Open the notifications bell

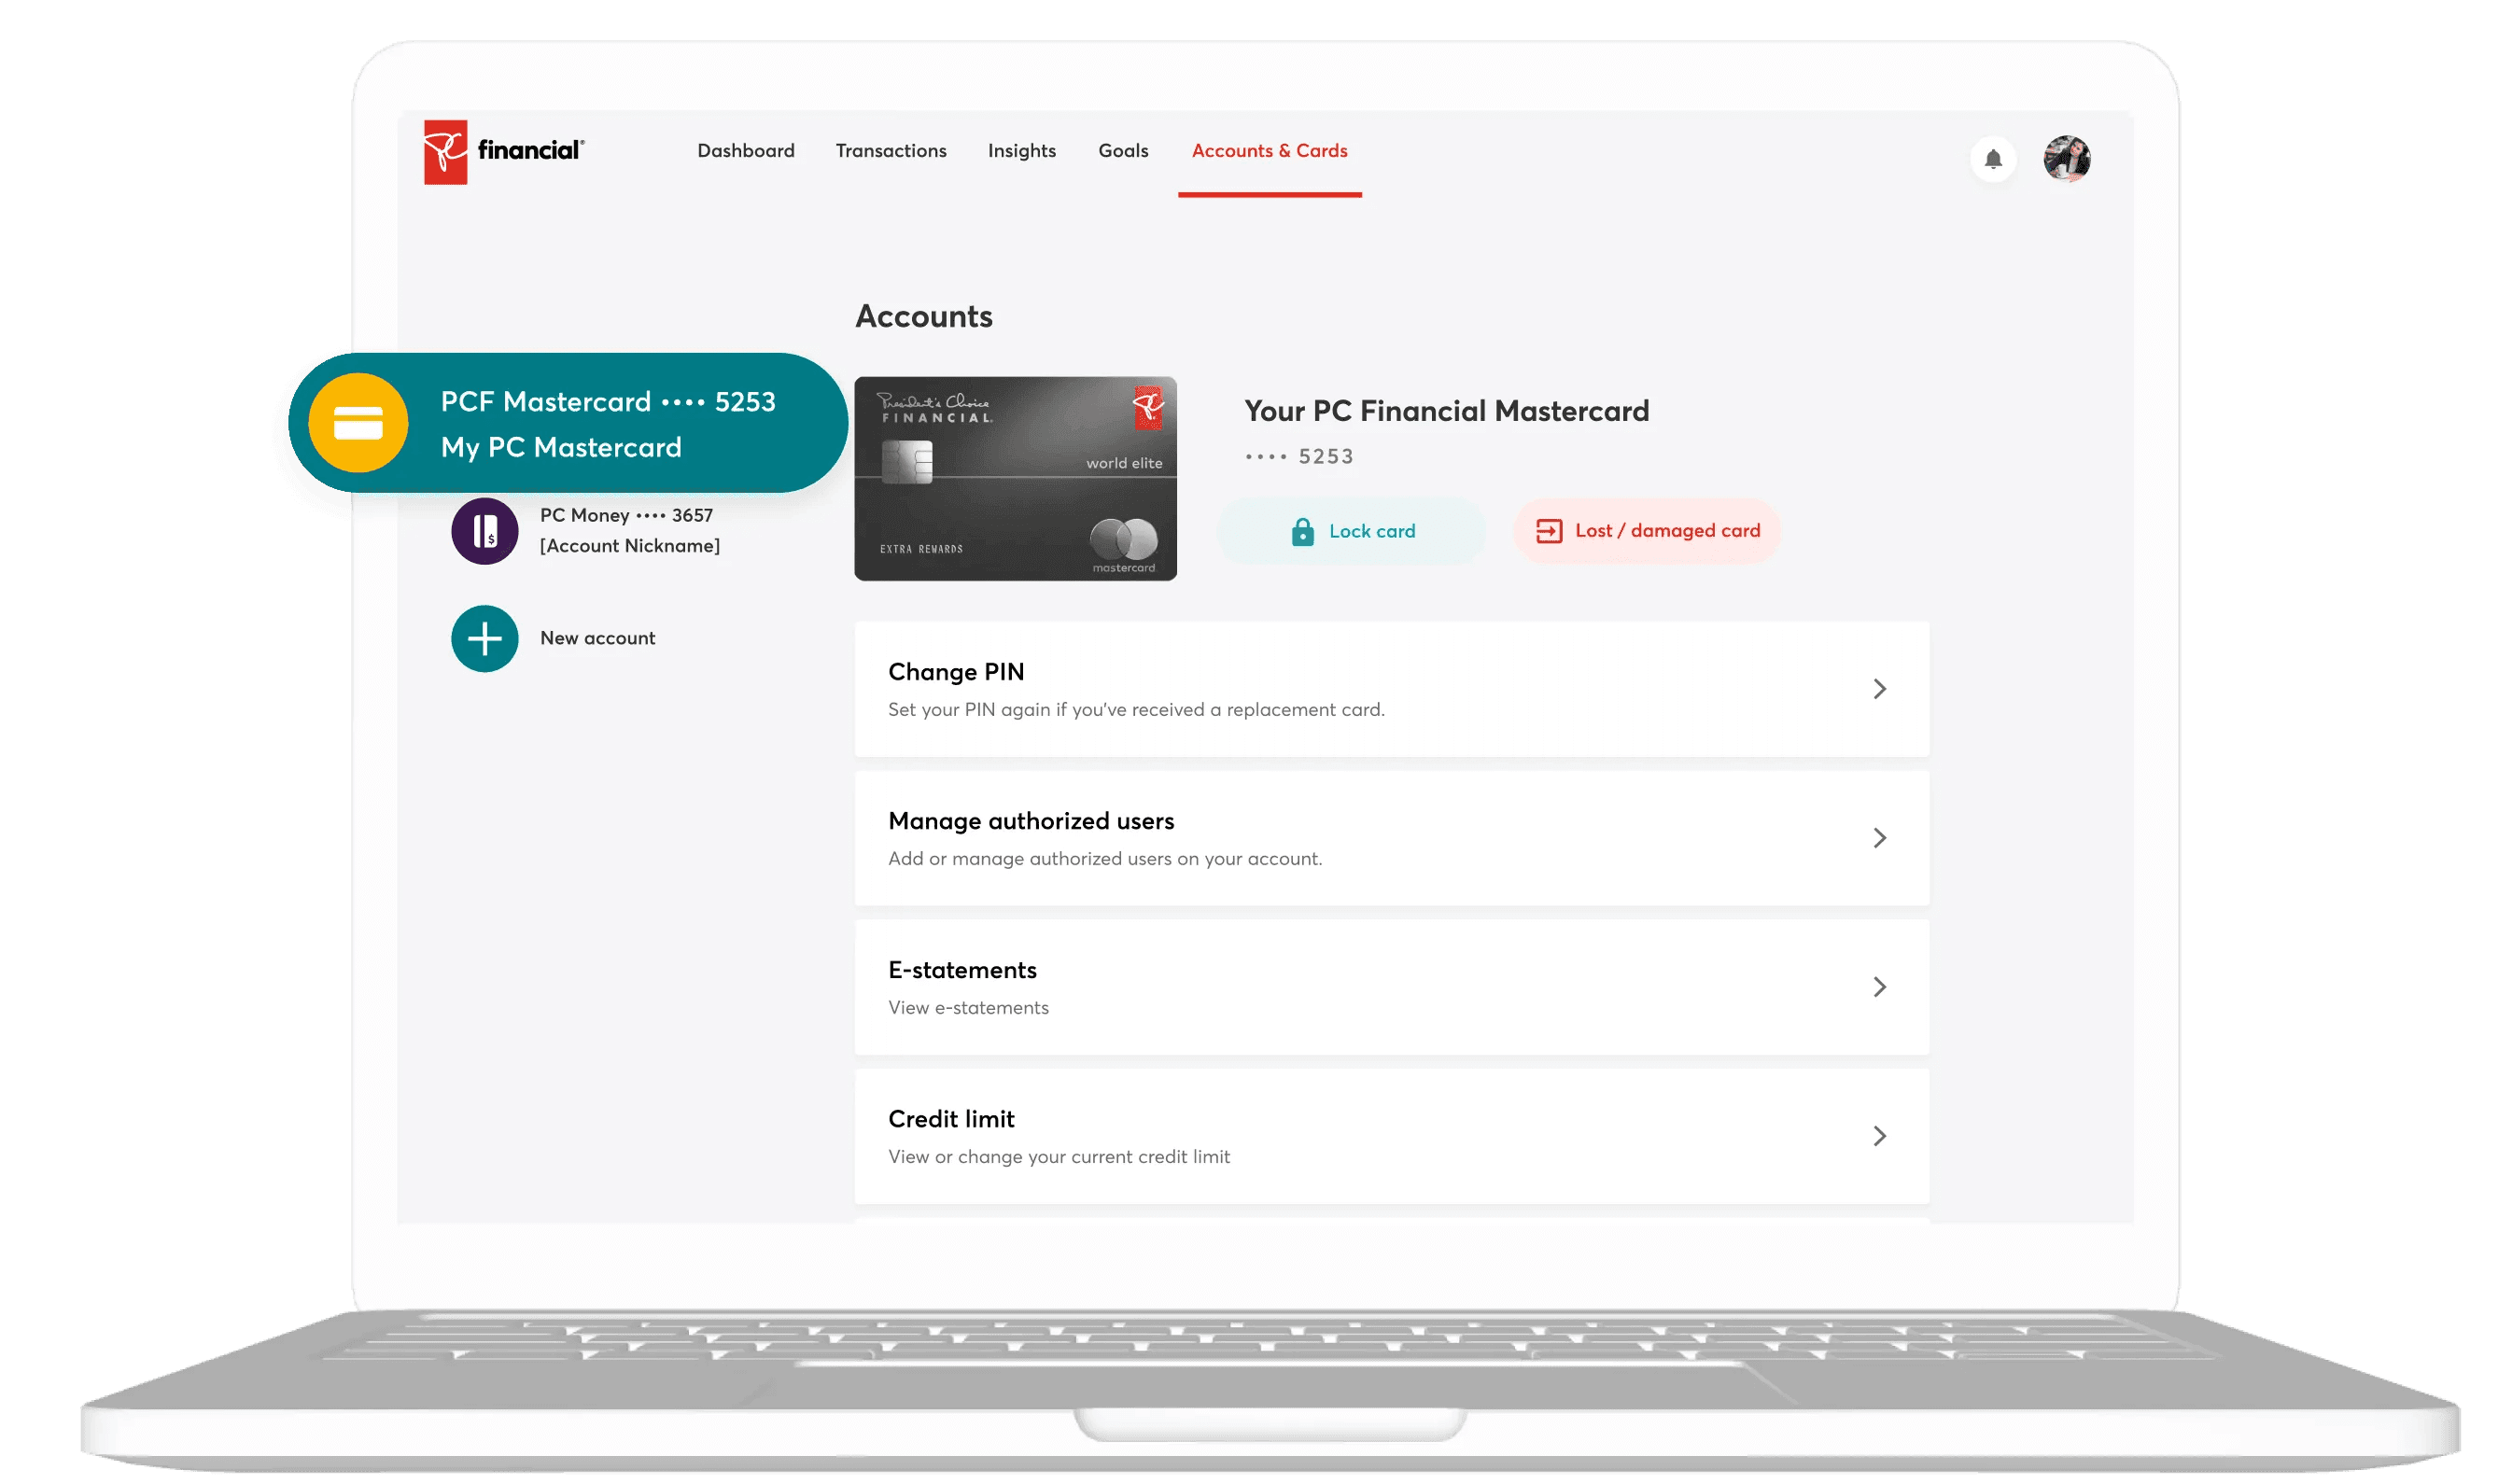click(1992, 159)
